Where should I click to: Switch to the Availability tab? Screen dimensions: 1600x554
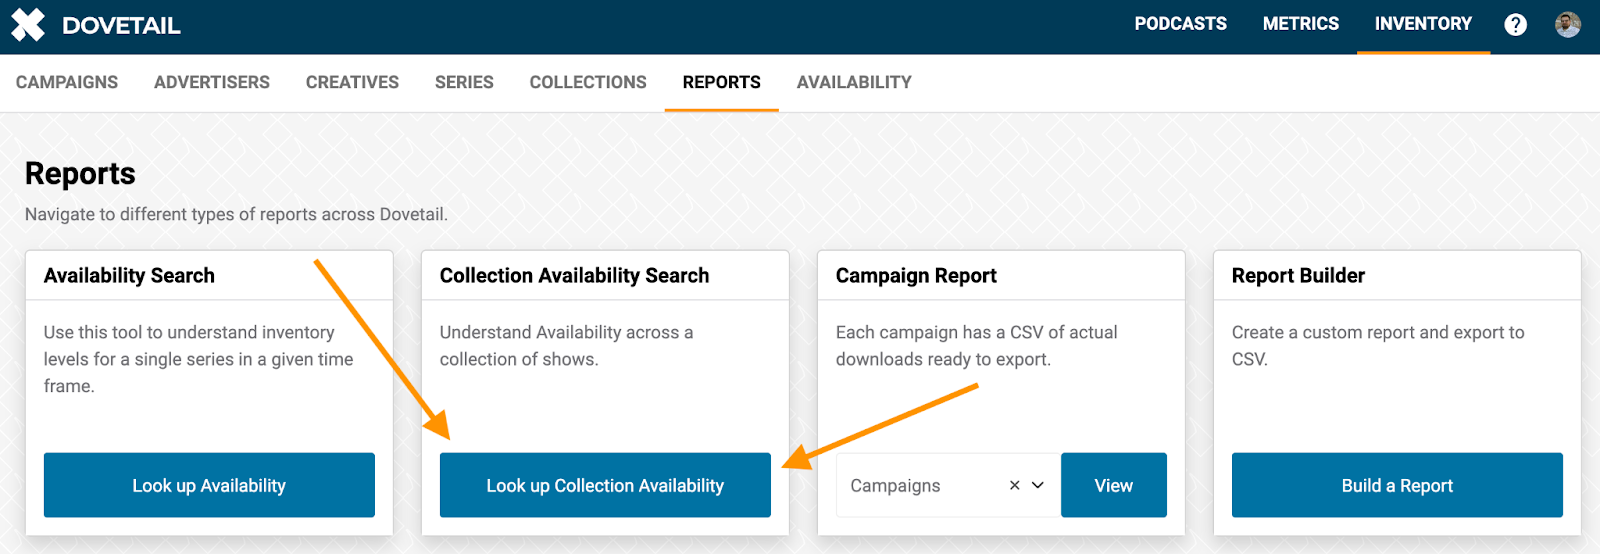(854, 82)
